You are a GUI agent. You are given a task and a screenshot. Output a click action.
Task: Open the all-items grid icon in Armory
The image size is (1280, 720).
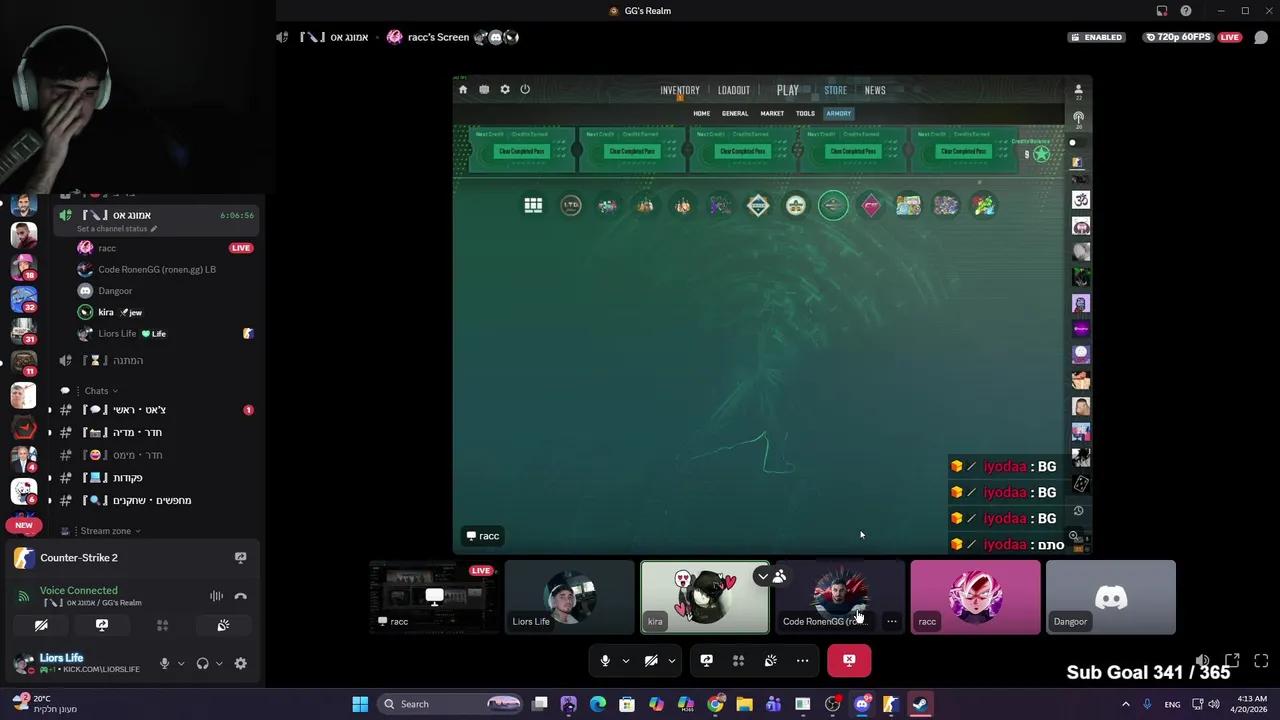[x=533, y=205]
